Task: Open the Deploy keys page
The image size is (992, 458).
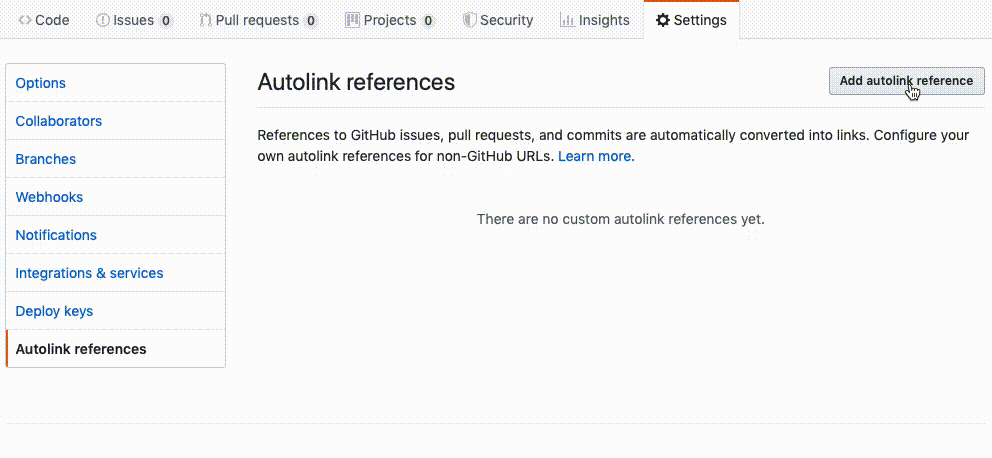Action: point(54,311)
